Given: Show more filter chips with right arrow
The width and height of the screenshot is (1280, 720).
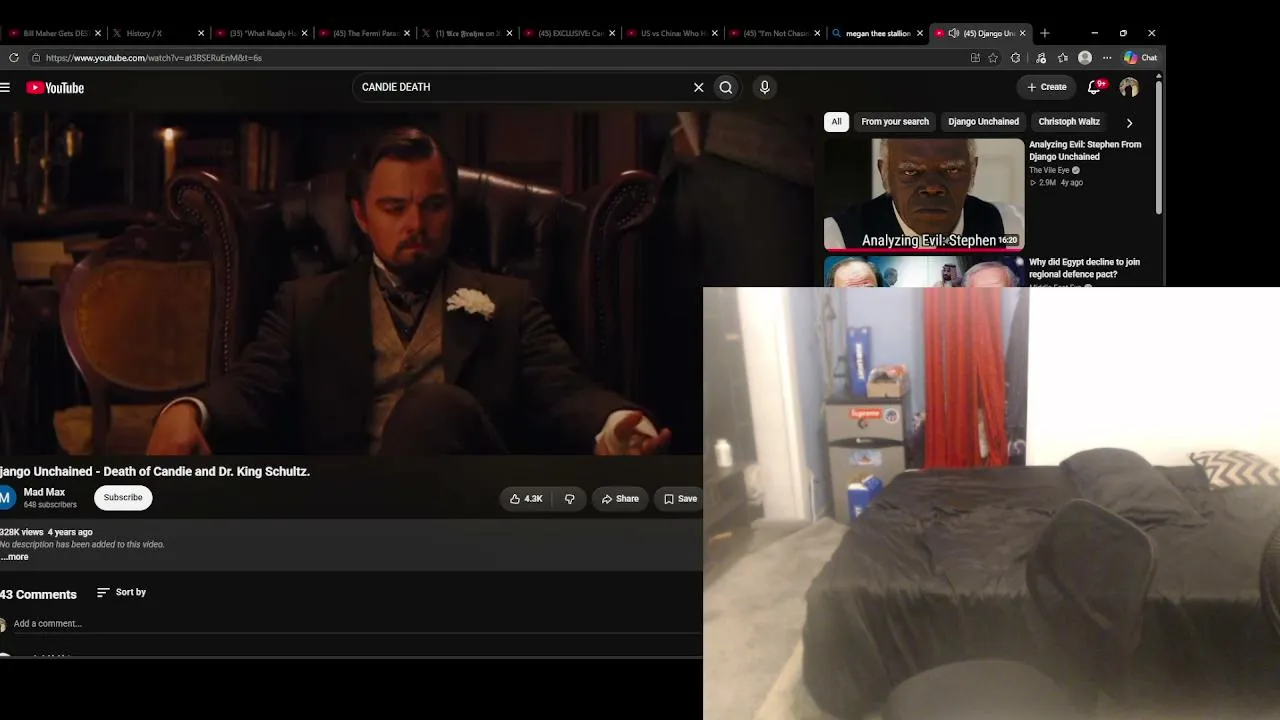Looking at the screenshot, I should (1129, 123).
